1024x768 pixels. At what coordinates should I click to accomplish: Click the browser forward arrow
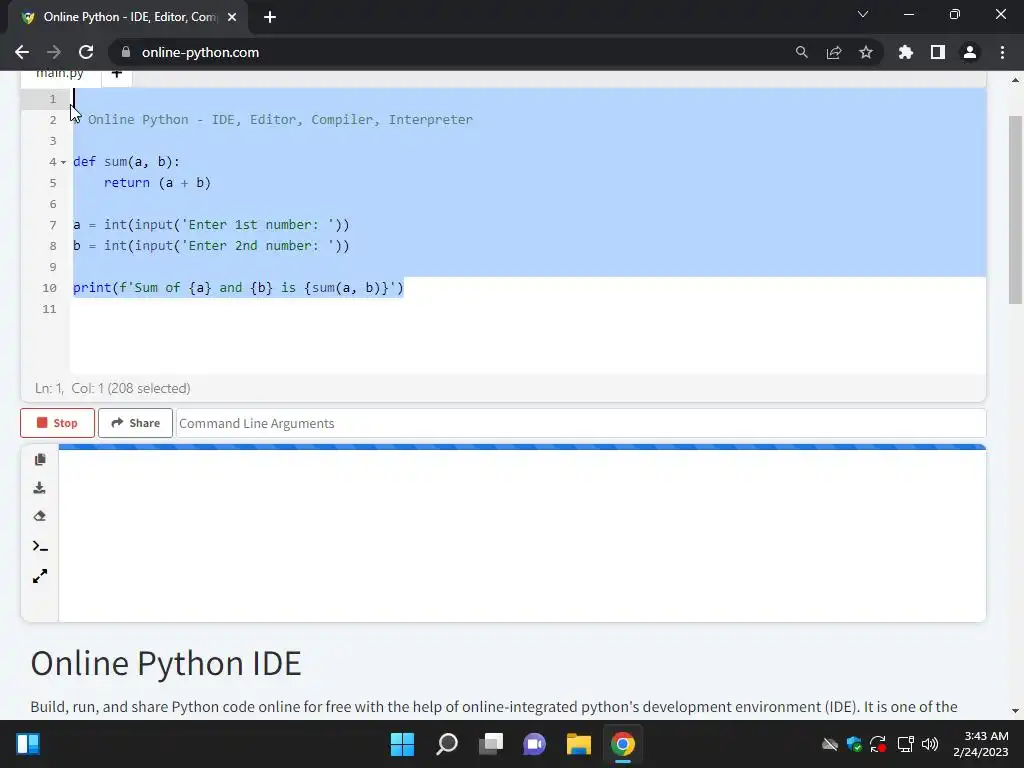tap(54, 52)
